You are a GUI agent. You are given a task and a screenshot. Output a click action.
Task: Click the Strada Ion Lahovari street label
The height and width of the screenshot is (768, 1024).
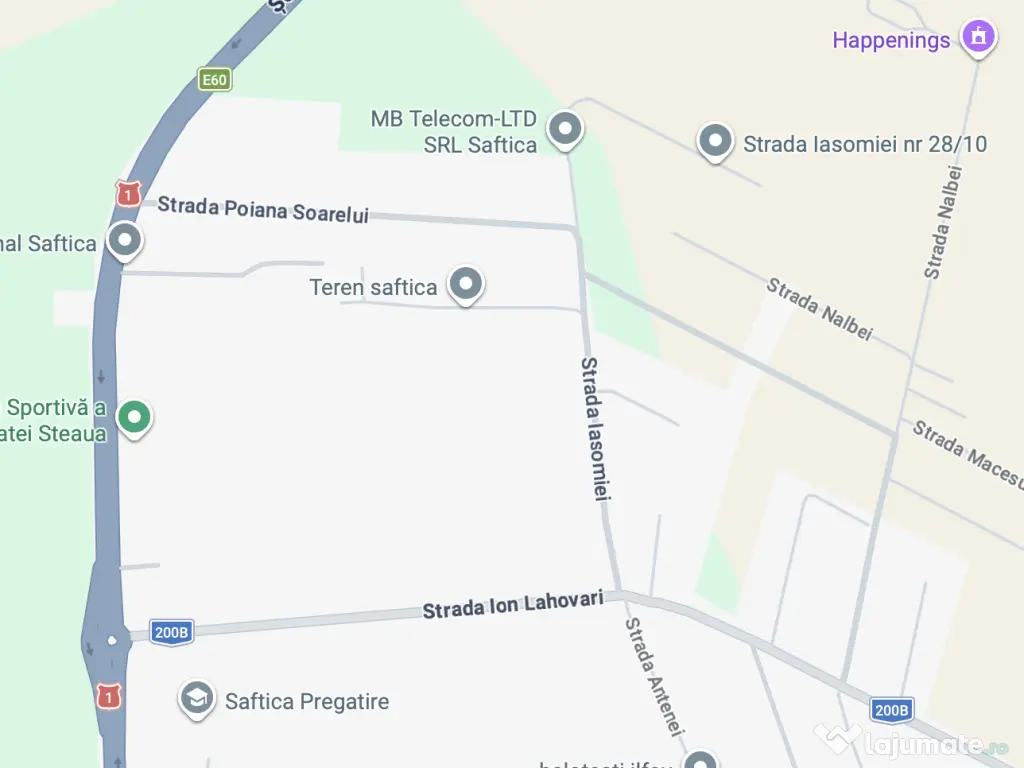point(513,605)
